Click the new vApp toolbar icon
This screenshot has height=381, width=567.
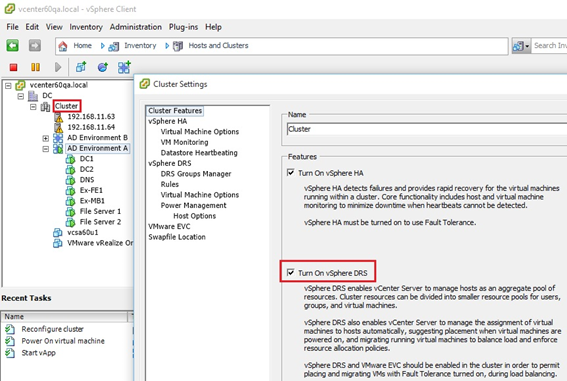(124, 67)
